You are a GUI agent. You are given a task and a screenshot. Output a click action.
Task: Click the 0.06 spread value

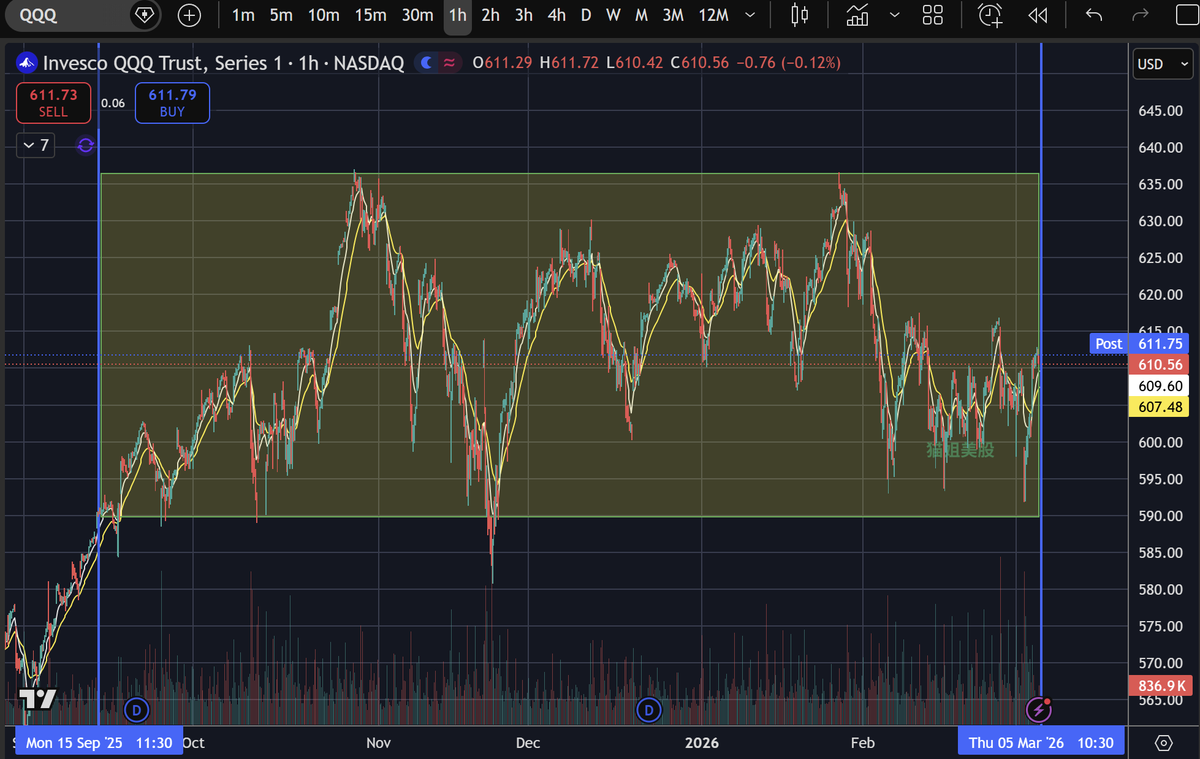tap(113, 103)
